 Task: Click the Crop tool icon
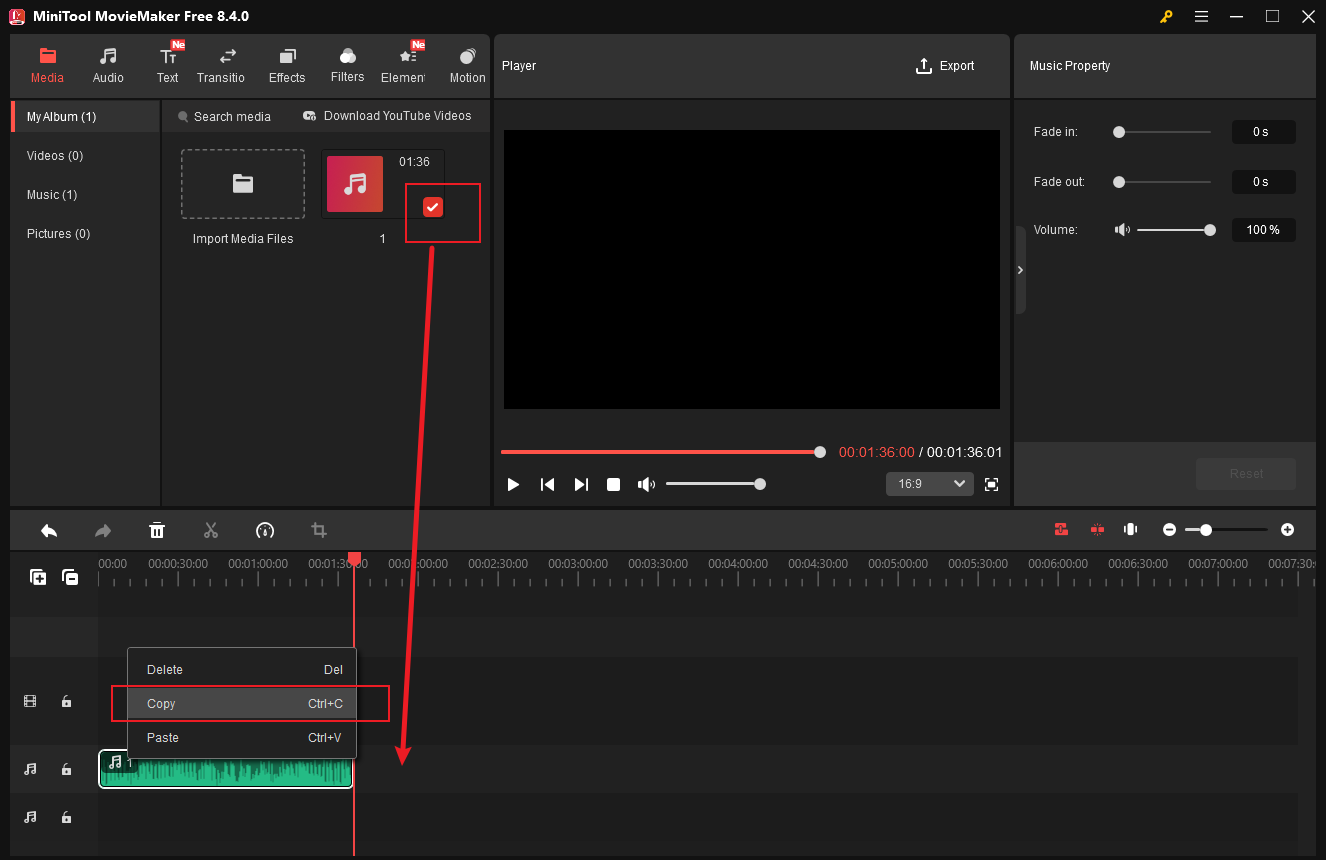[318, 530]
